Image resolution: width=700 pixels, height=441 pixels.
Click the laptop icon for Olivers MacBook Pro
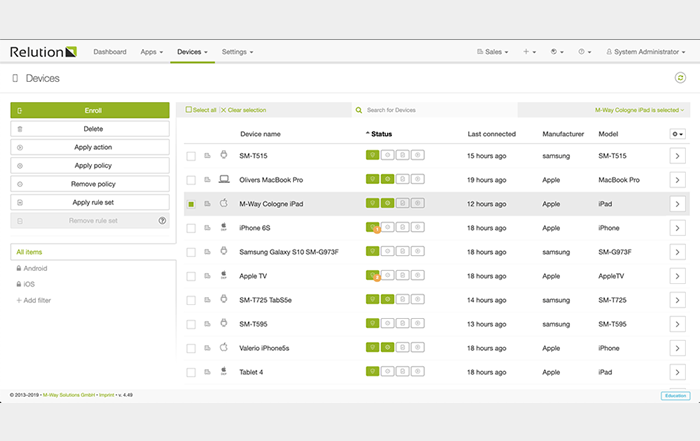[x=224, y=179]
